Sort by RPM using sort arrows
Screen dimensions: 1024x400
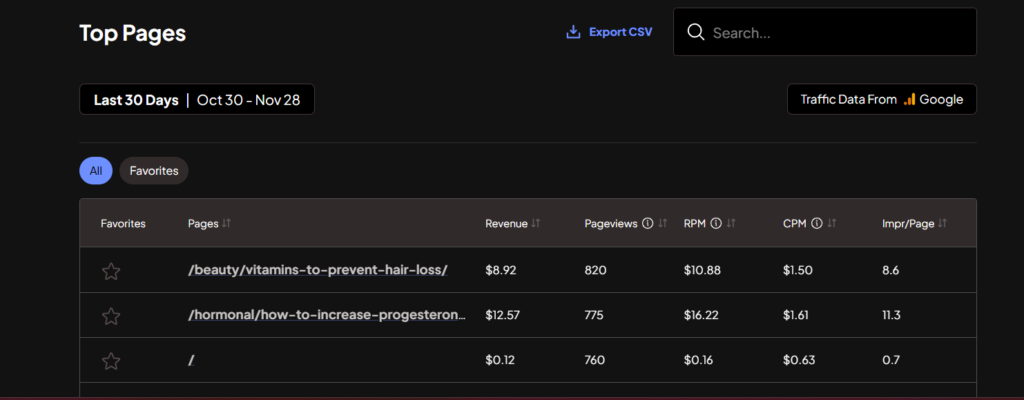click(731, 224)
